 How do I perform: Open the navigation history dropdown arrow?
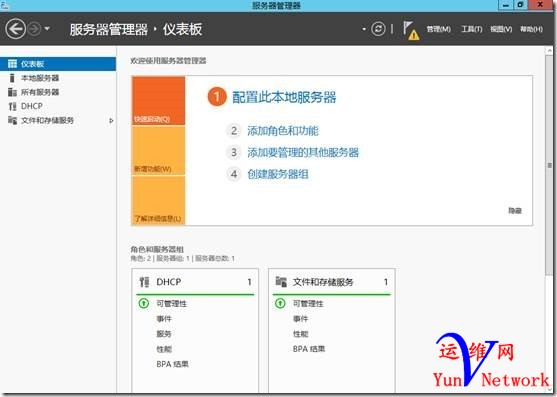[47, 29]
